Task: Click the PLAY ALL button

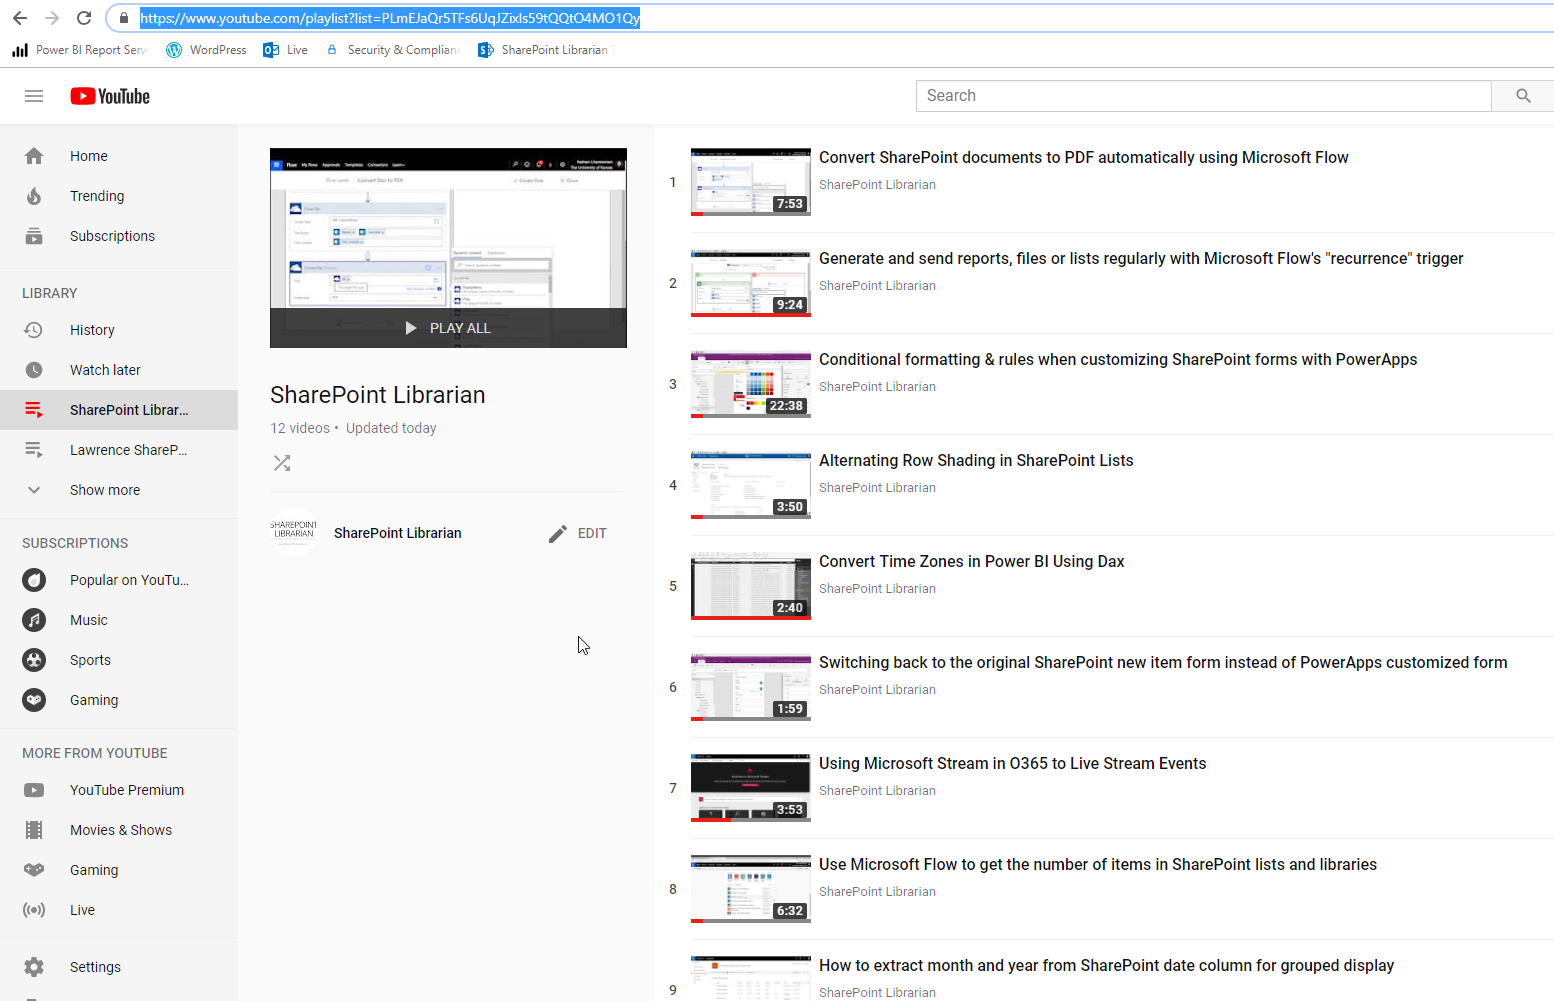Action: point(447,327)
